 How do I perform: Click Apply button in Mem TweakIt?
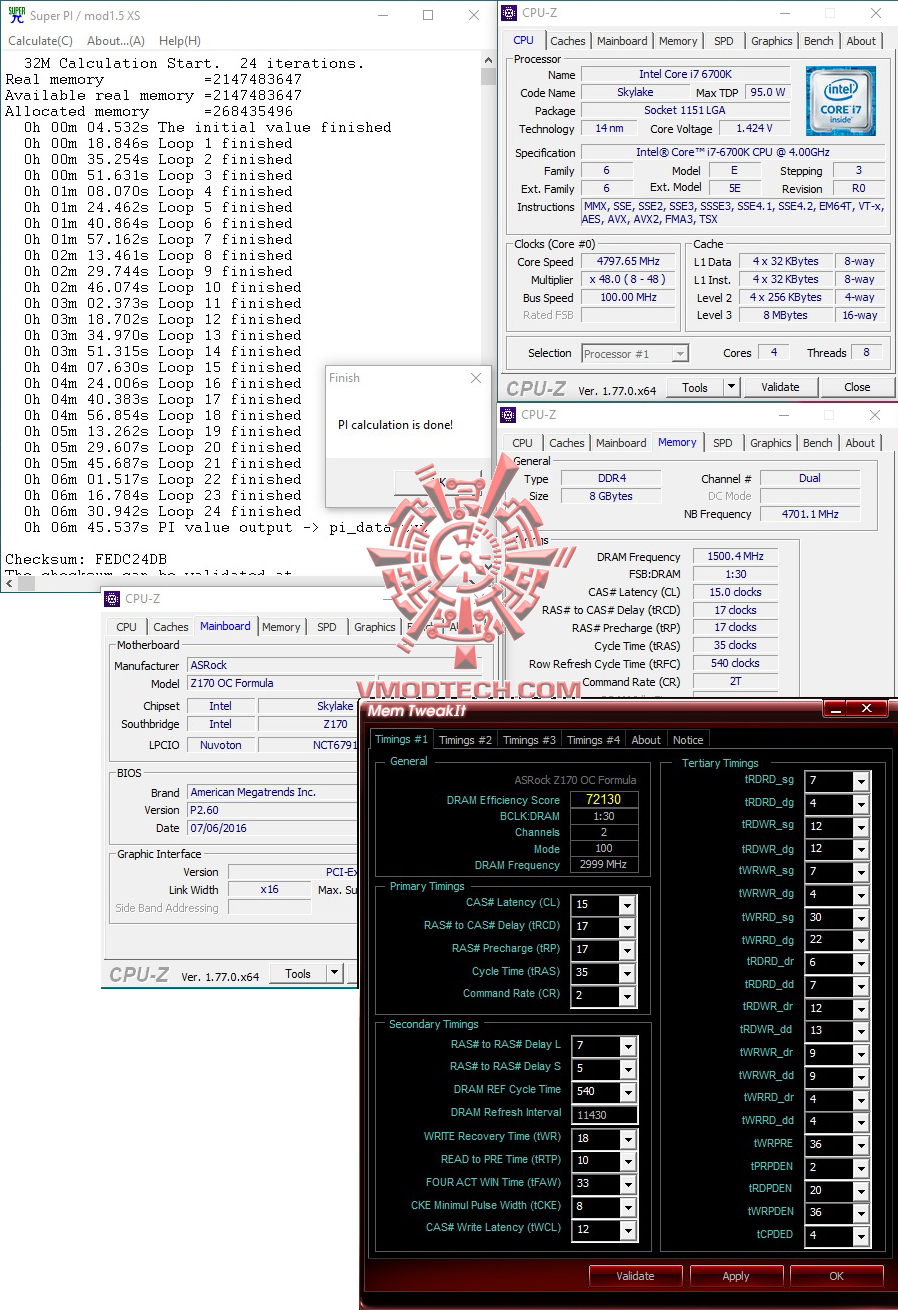click(x=736, y=1275)
